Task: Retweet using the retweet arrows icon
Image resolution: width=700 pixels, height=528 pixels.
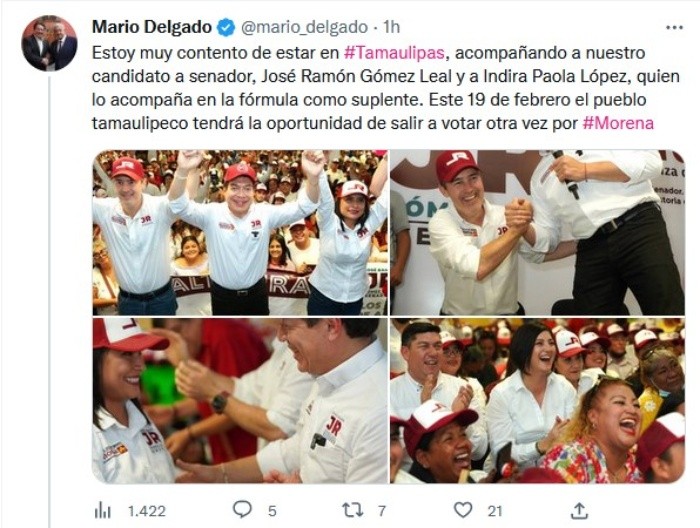Action: (353, 510)
